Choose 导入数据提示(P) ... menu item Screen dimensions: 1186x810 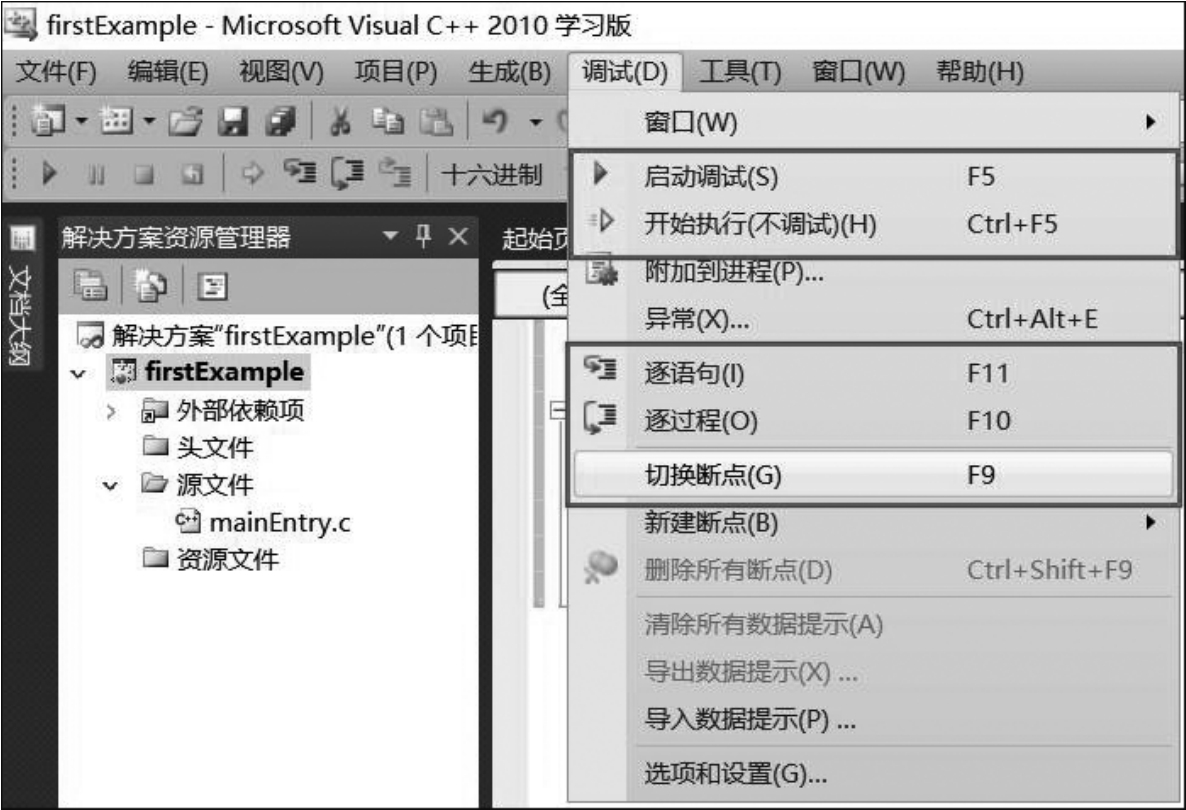tap(873, 719)
